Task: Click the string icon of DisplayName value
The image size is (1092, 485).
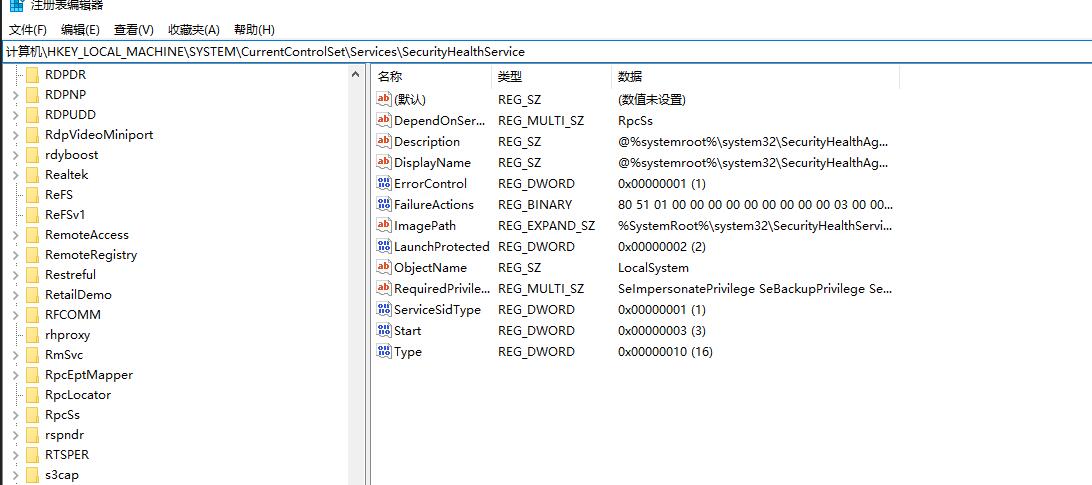Action: (x=384, y=162)
